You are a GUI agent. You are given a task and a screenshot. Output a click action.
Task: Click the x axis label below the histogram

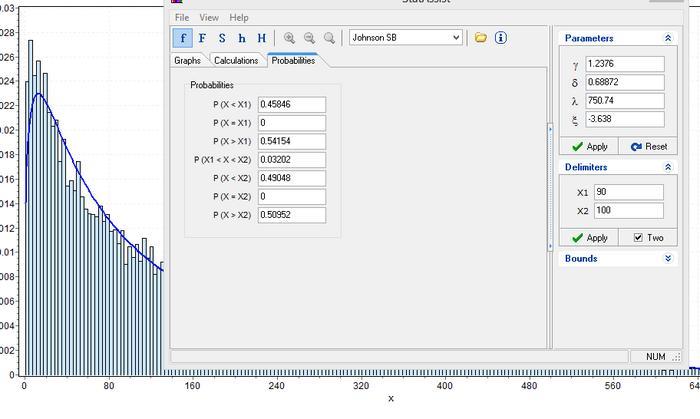[391, 398]
